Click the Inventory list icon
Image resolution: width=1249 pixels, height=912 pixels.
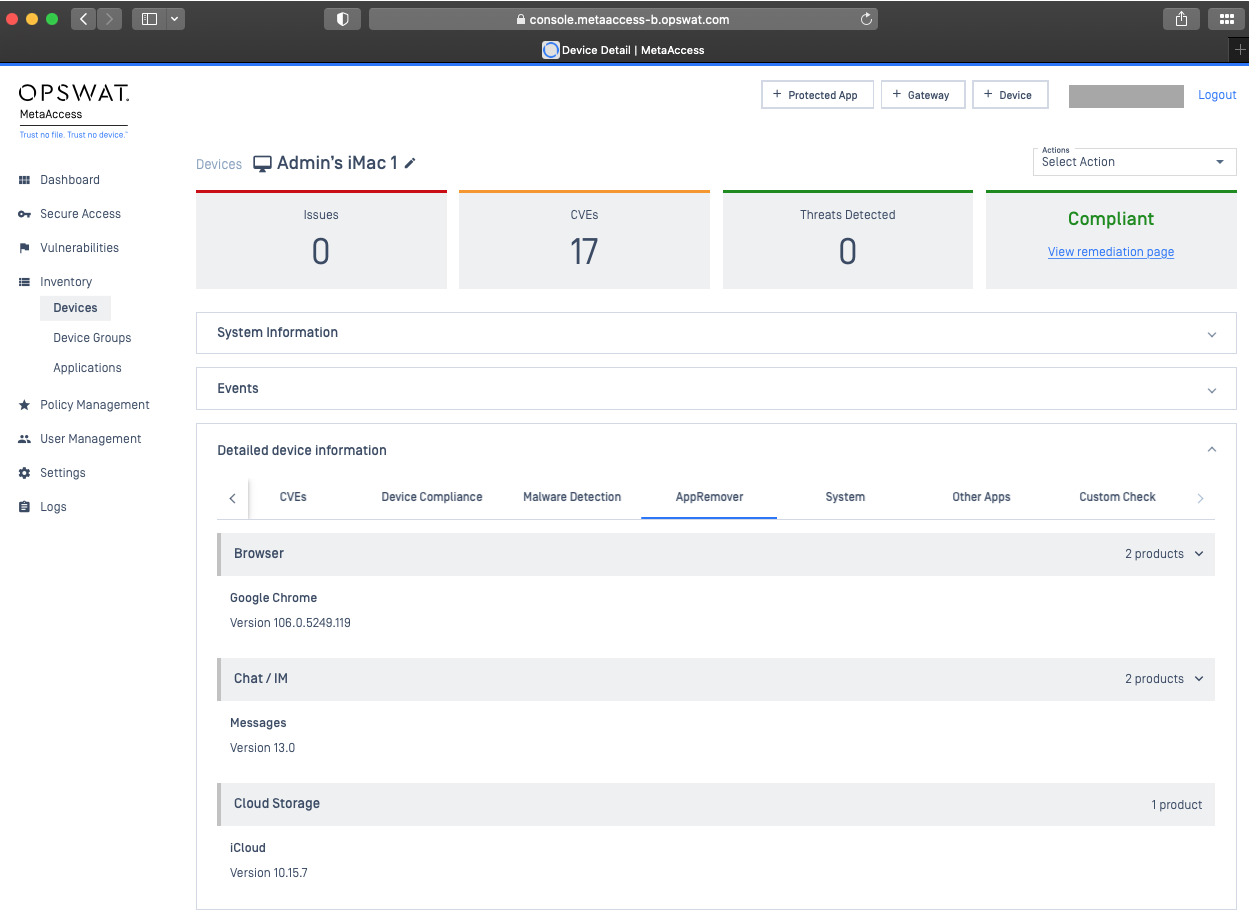click(x=25, y=282)
